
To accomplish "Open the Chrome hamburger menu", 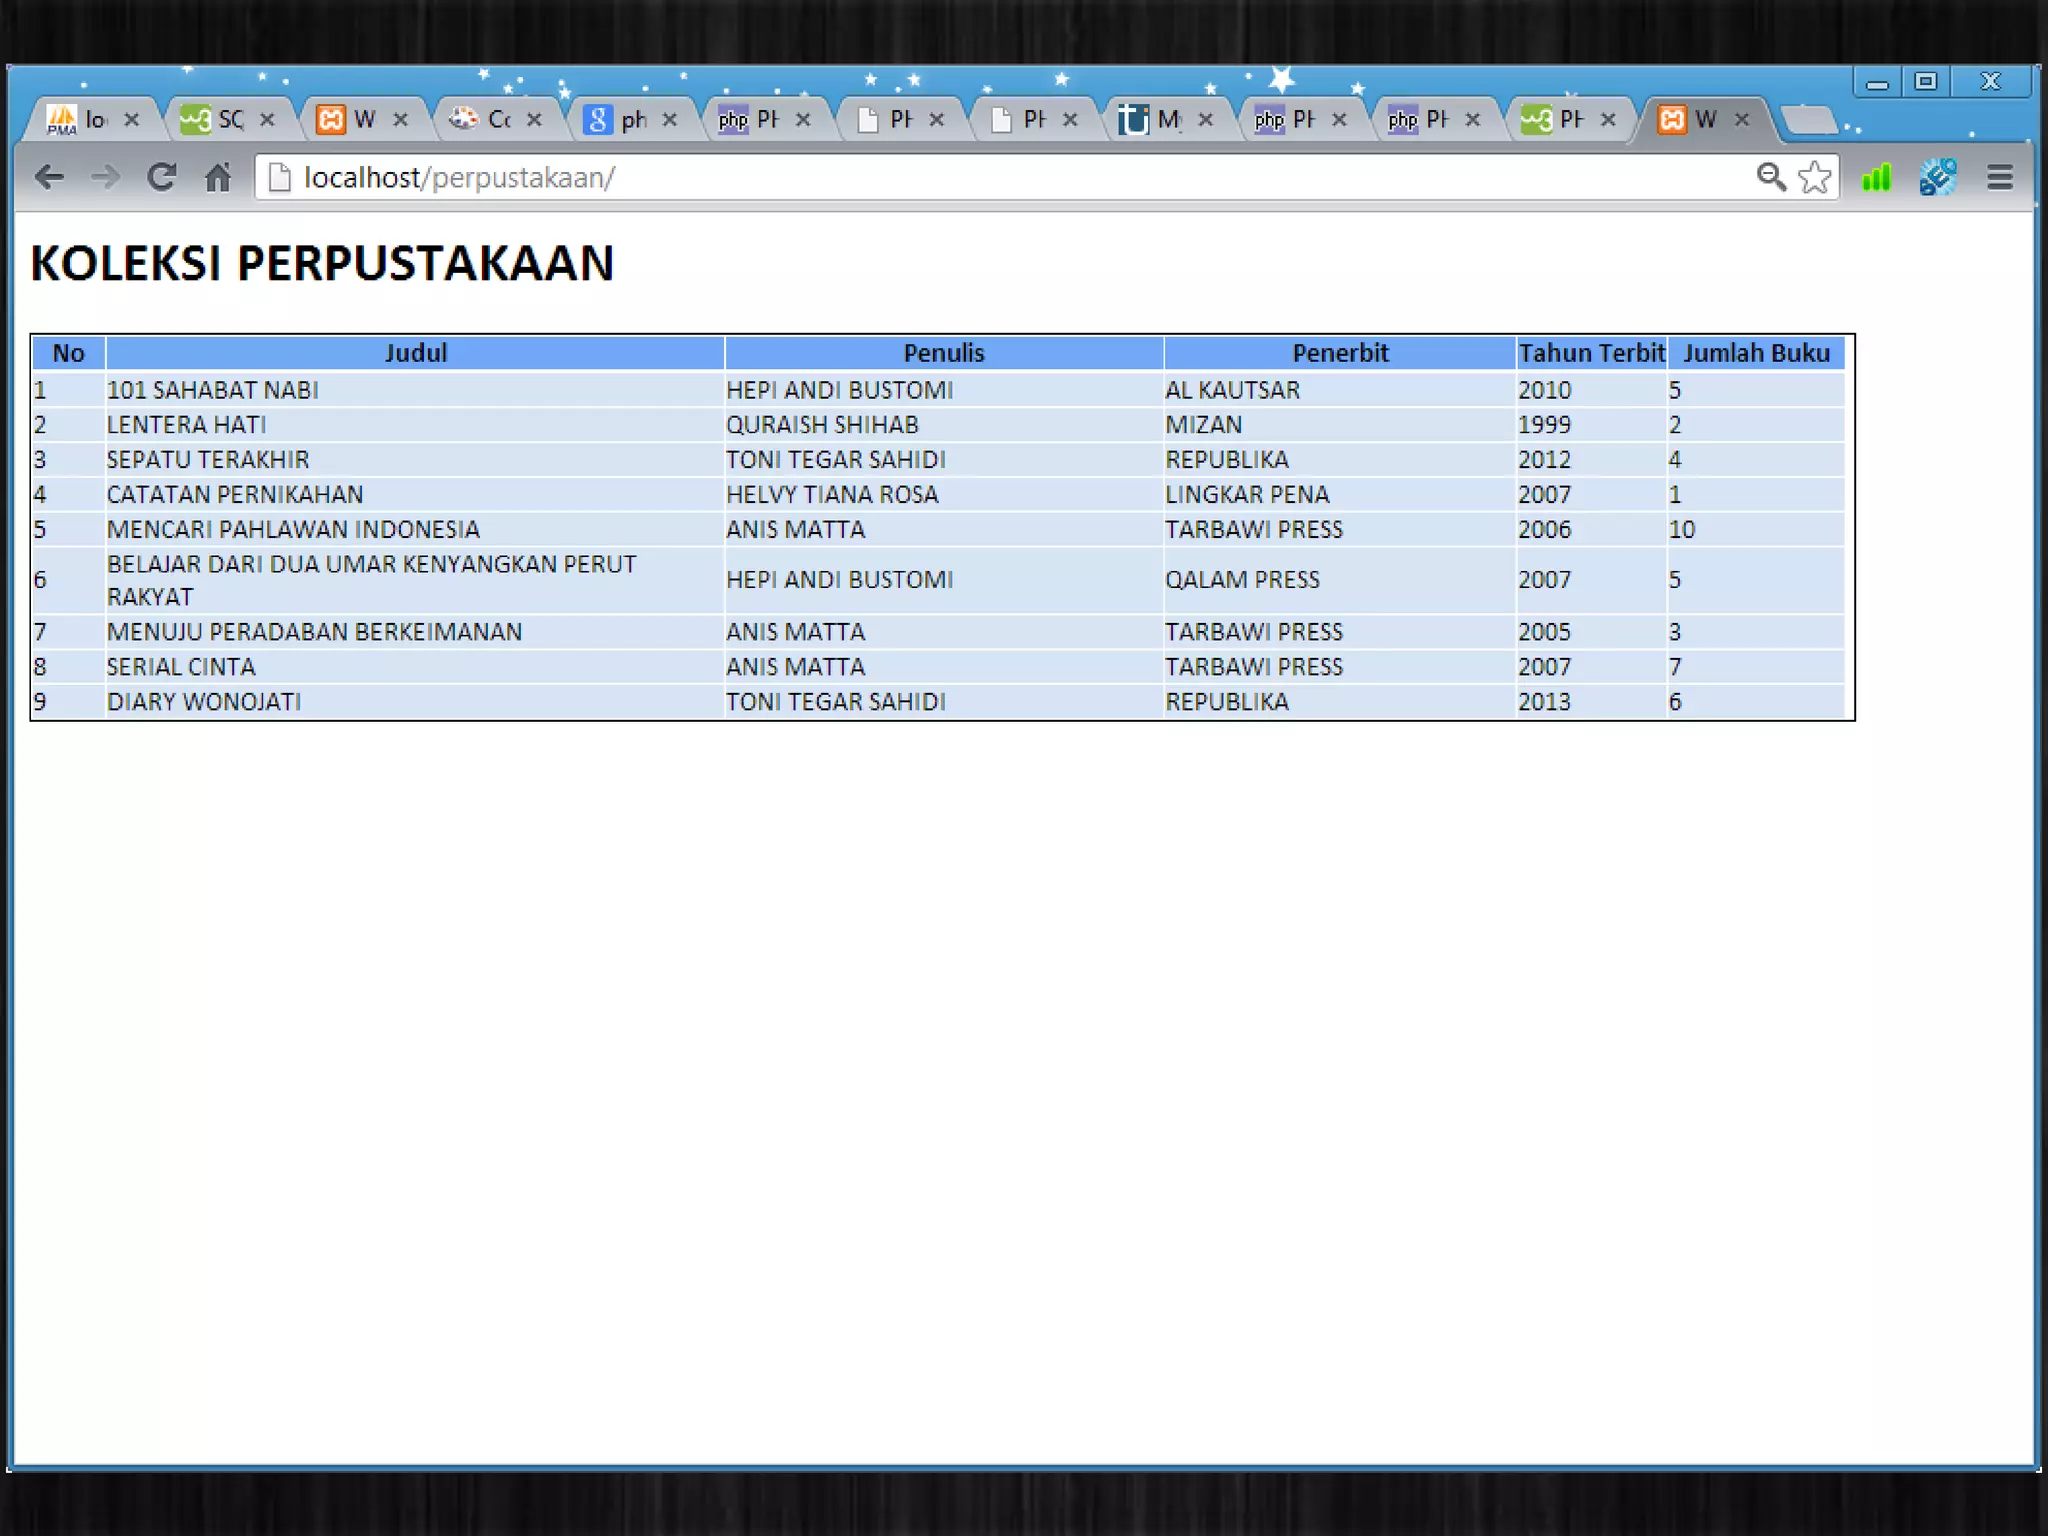I will pos(1999,178).
